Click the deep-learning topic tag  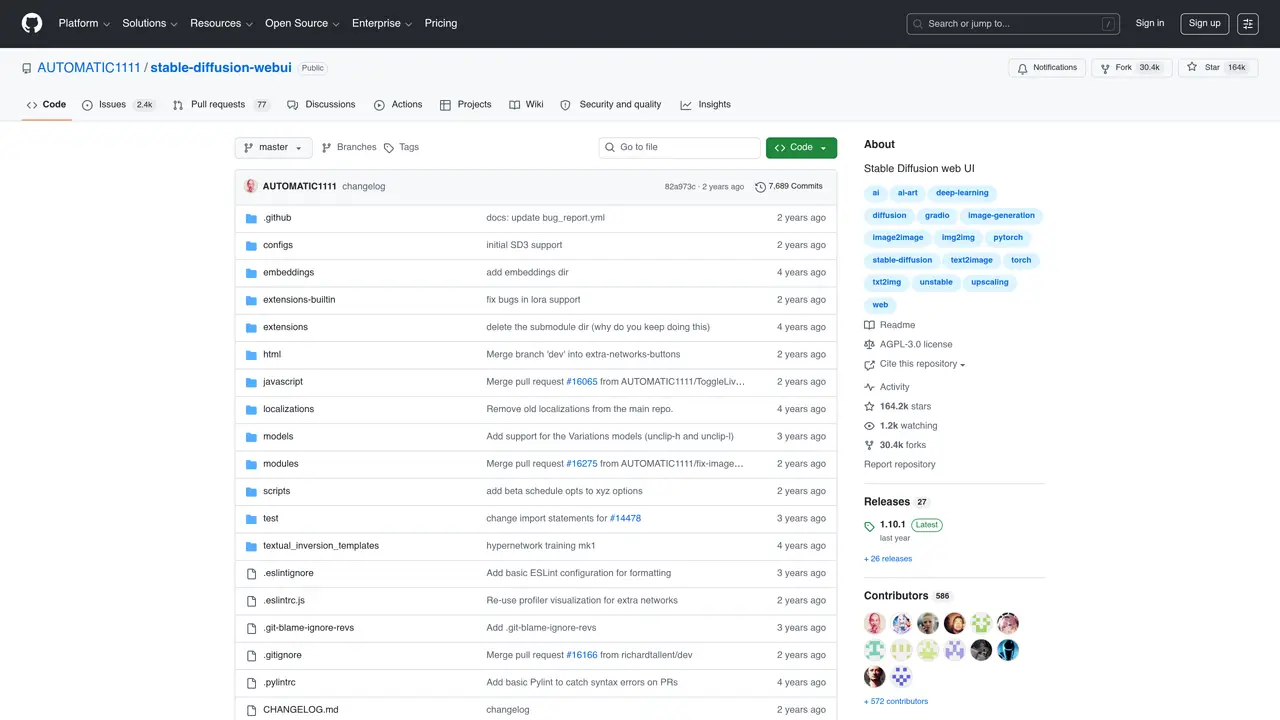click(962, 193)
